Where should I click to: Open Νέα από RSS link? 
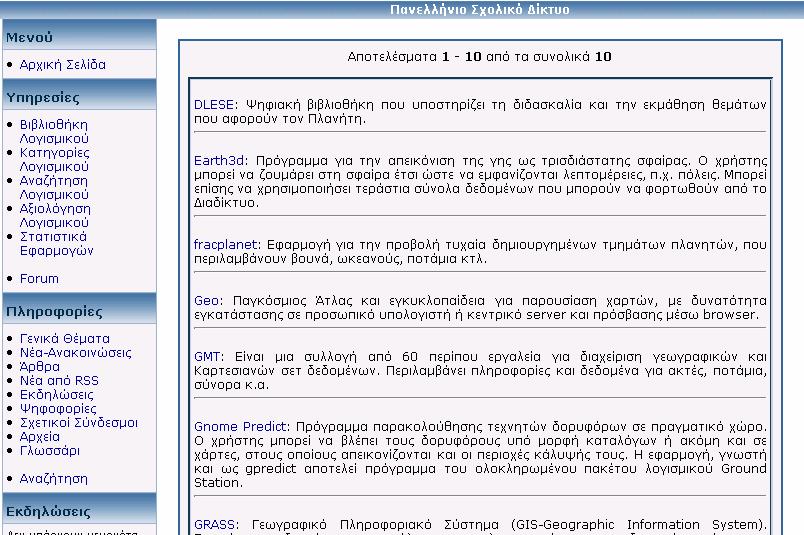[x=59, y=381]
